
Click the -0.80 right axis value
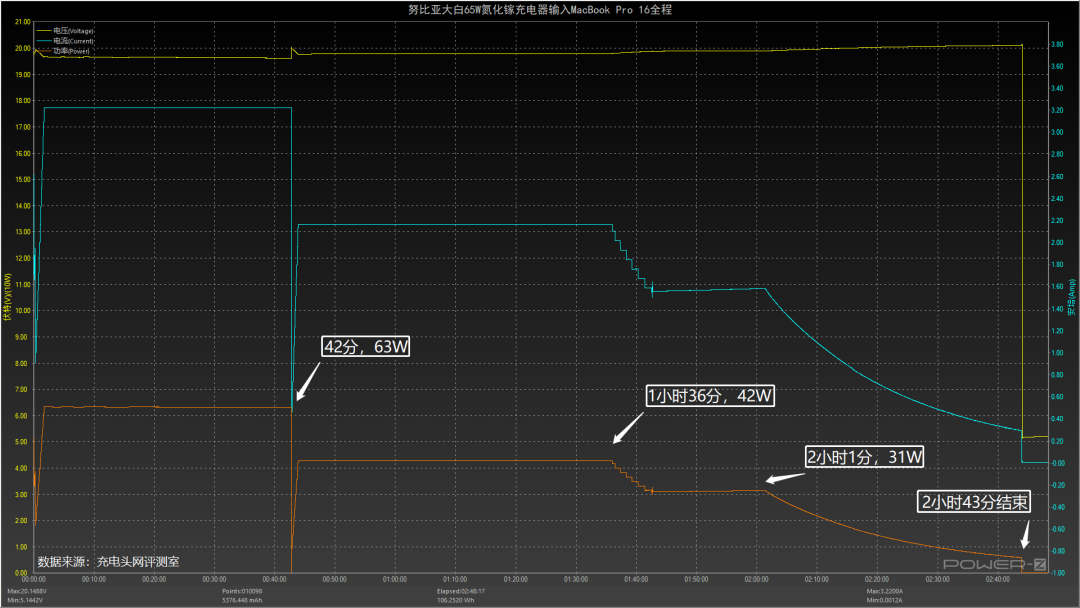tap(1057, 551)
